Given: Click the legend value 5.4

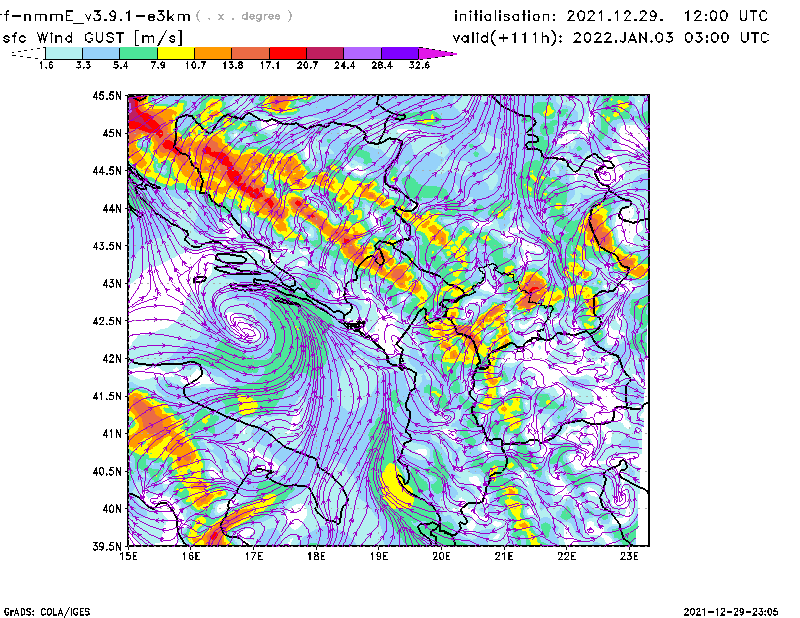Looking at the screenshot, I should click(120, 65).
